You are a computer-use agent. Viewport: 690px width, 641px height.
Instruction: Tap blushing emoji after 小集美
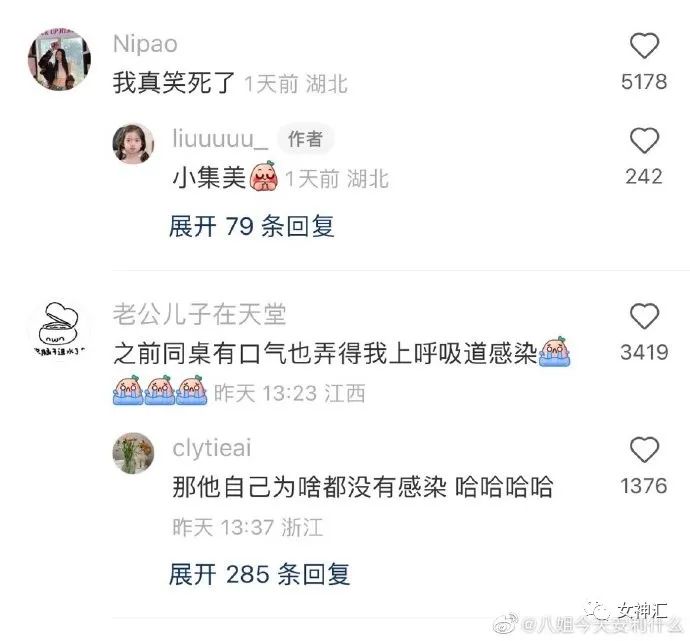(x=264, y=176)
